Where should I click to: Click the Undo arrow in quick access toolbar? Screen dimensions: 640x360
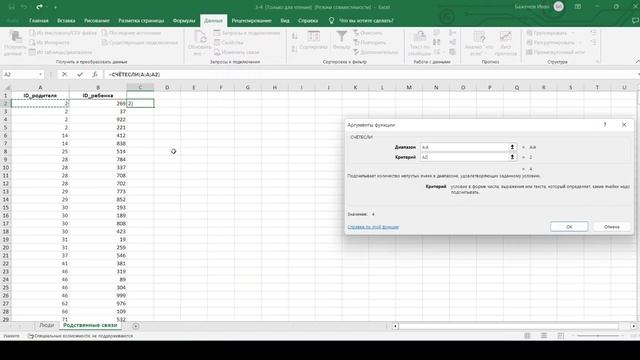click(24, 7)
